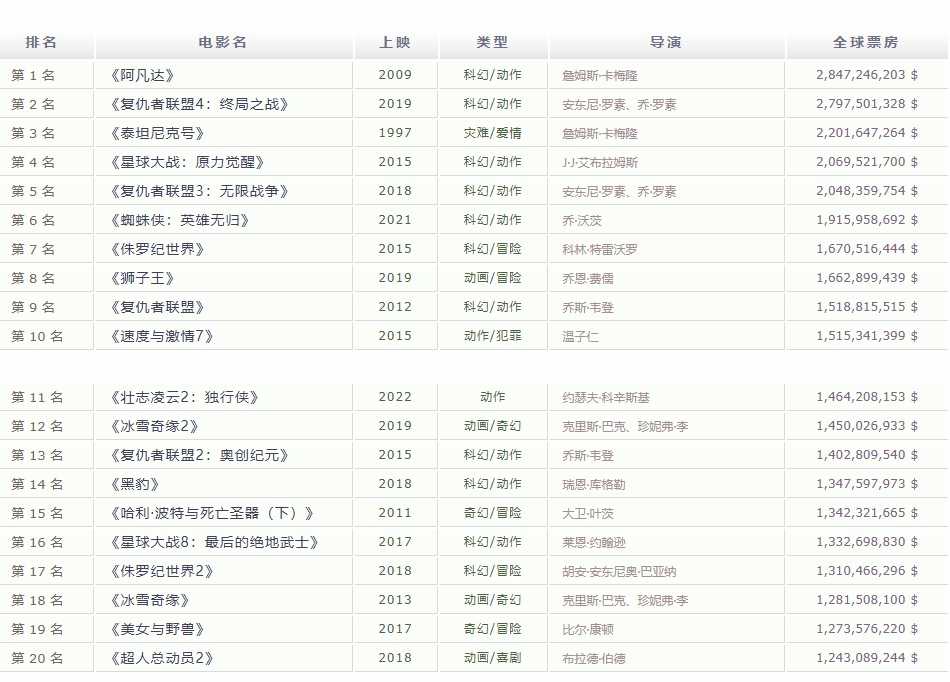Screen dimensions: 950x682
Task: Select the 《泰坦尼克号》 title
Action: point(157,133)
